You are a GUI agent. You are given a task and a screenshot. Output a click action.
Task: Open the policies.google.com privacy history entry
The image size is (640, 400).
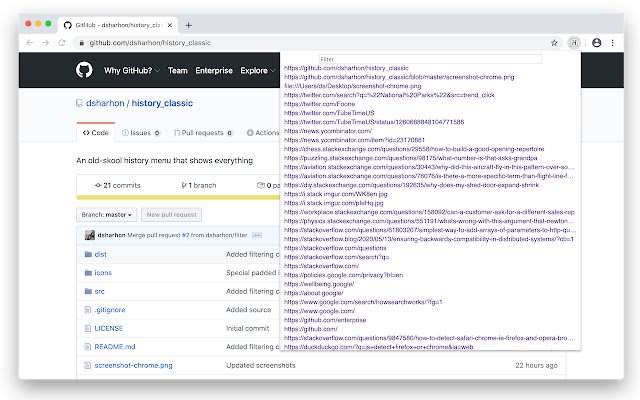point(343,275)
